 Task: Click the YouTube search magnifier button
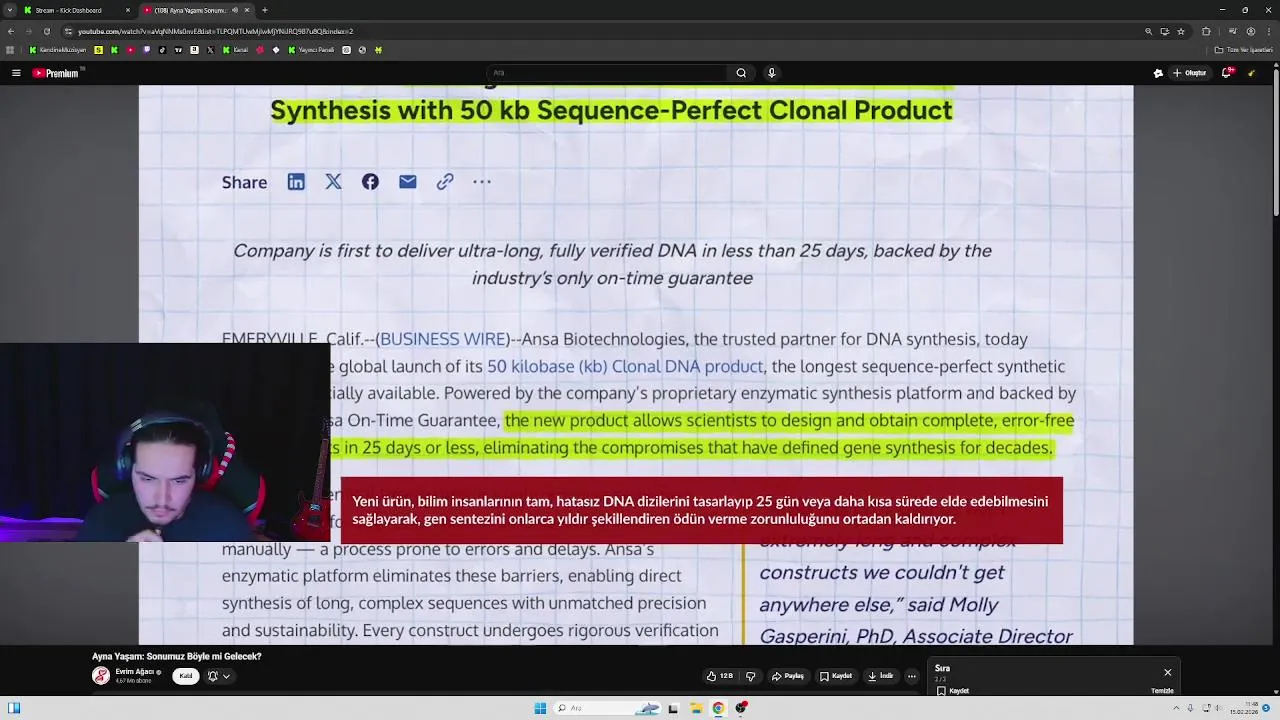click(741, 73)
